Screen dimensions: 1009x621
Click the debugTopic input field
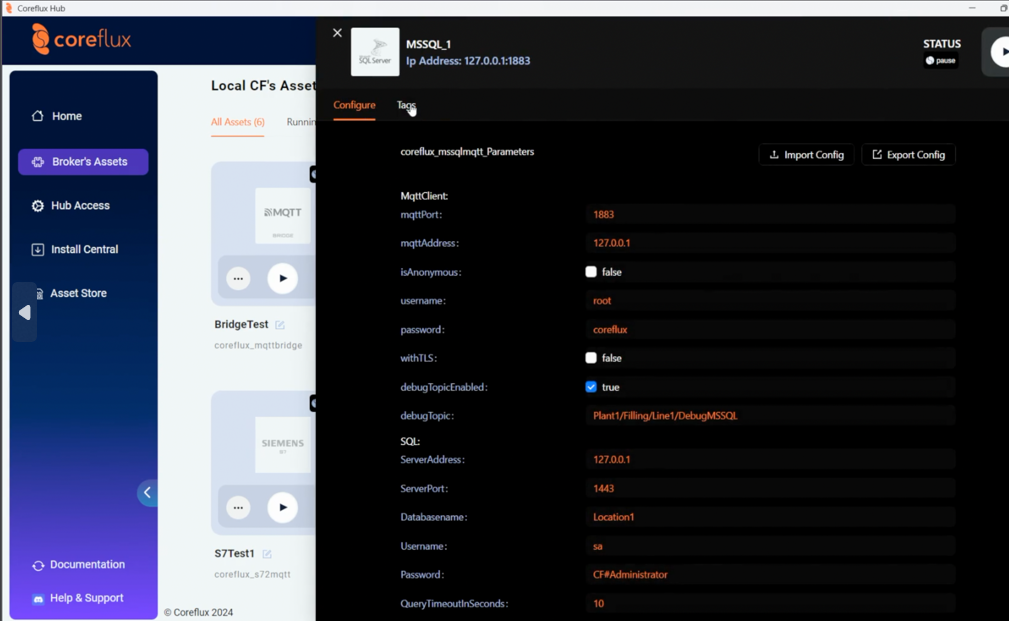770,416
